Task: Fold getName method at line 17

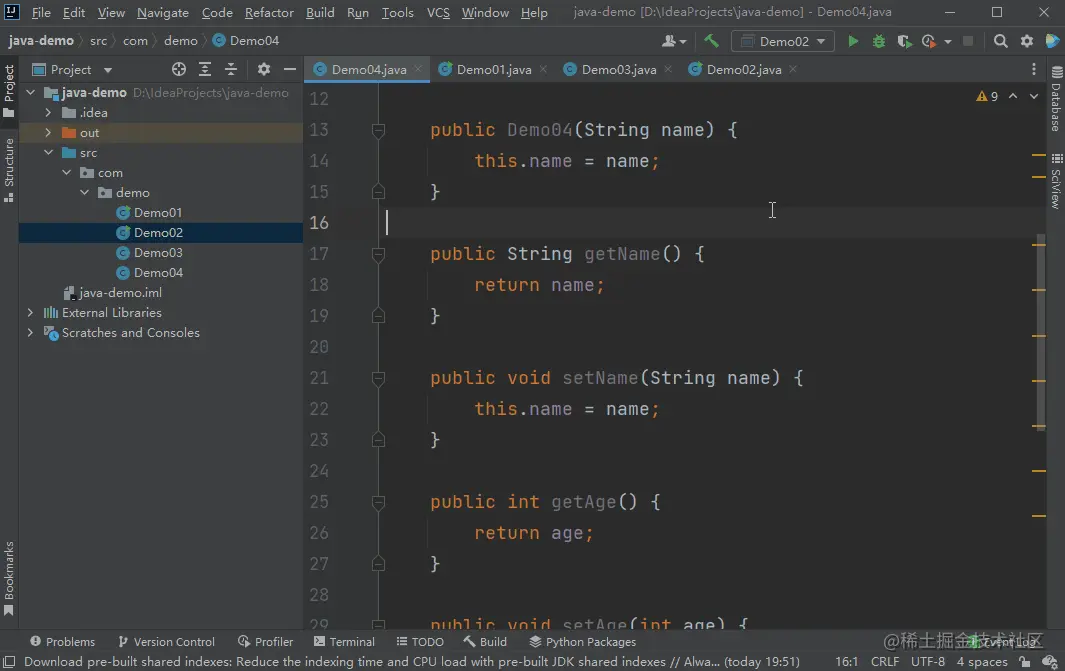Action: 378,254
